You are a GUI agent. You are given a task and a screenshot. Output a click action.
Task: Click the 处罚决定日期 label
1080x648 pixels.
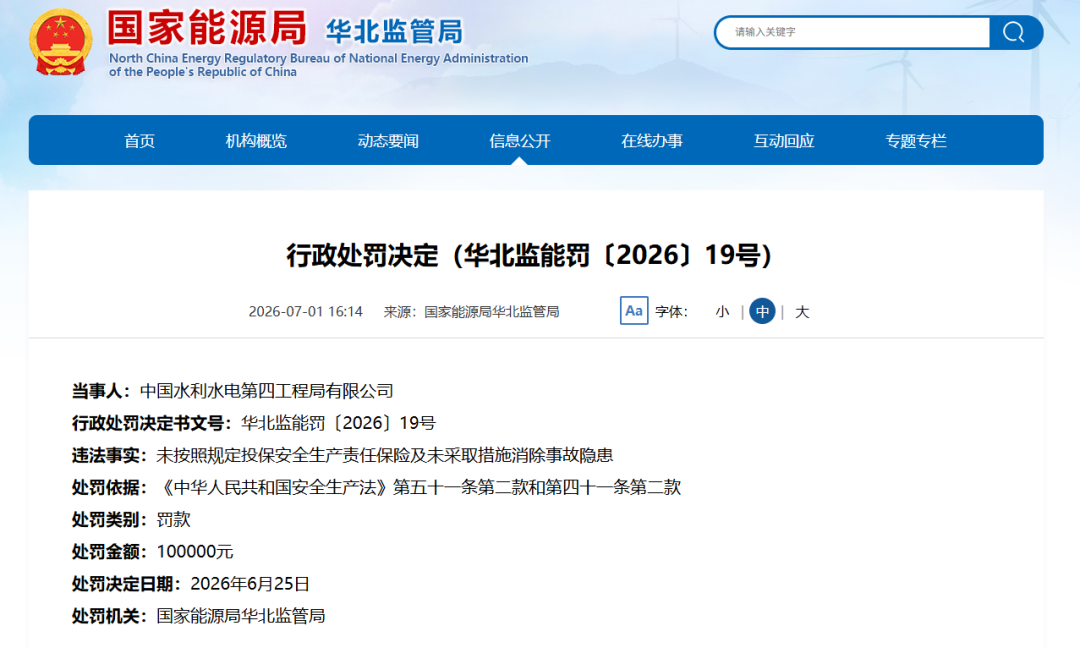click(x=126, y=584)
